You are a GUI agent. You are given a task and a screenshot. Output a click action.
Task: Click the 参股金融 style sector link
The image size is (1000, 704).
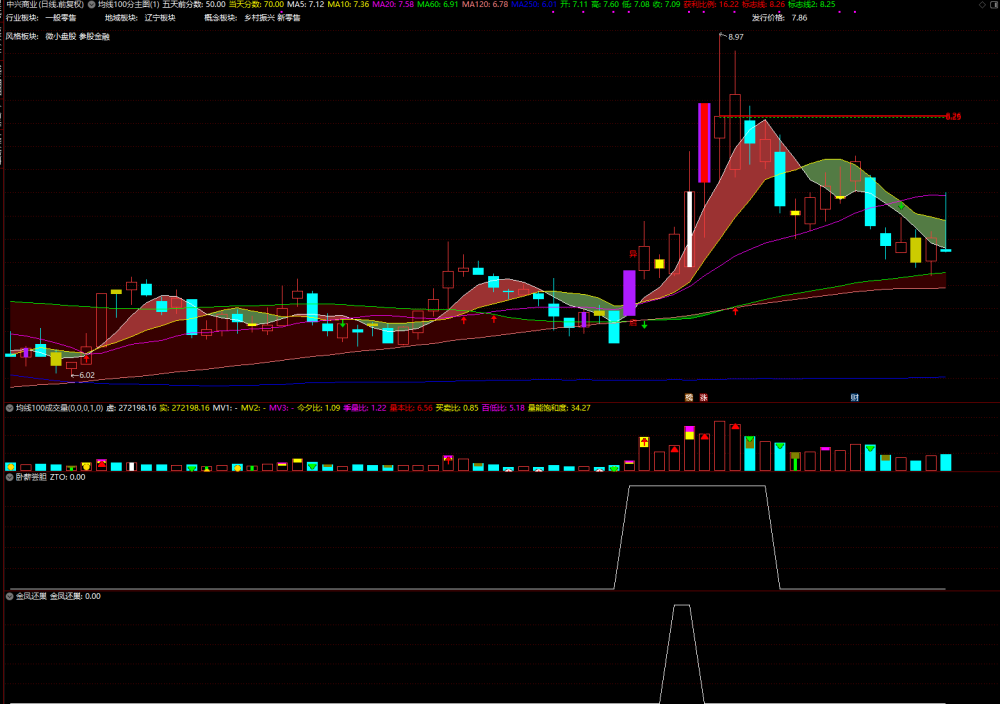coord(94,36)
